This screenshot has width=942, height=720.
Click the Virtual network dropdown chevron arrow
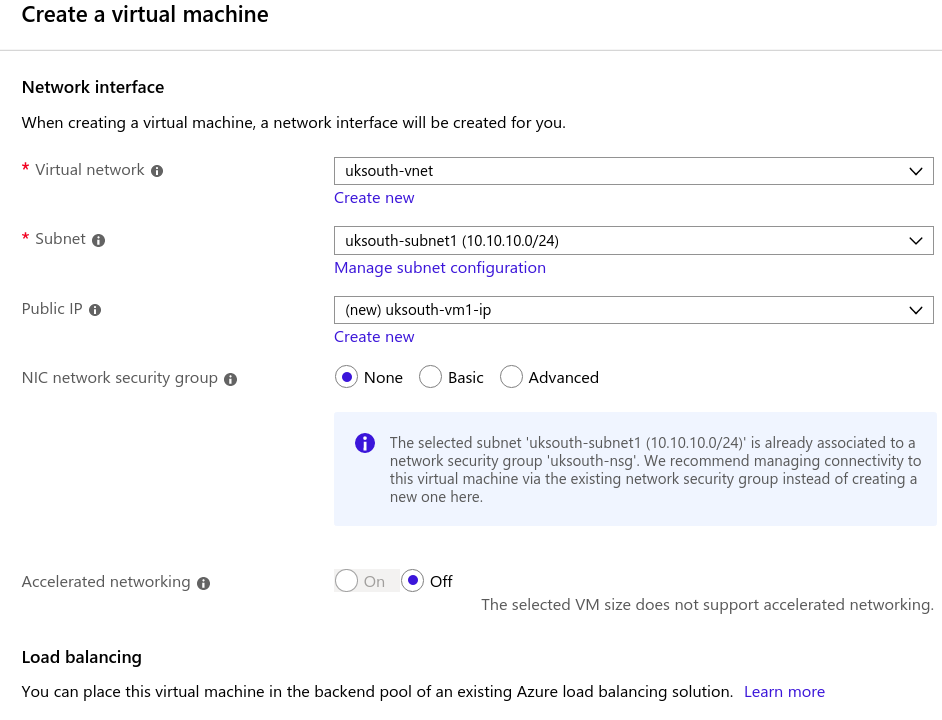916,171
